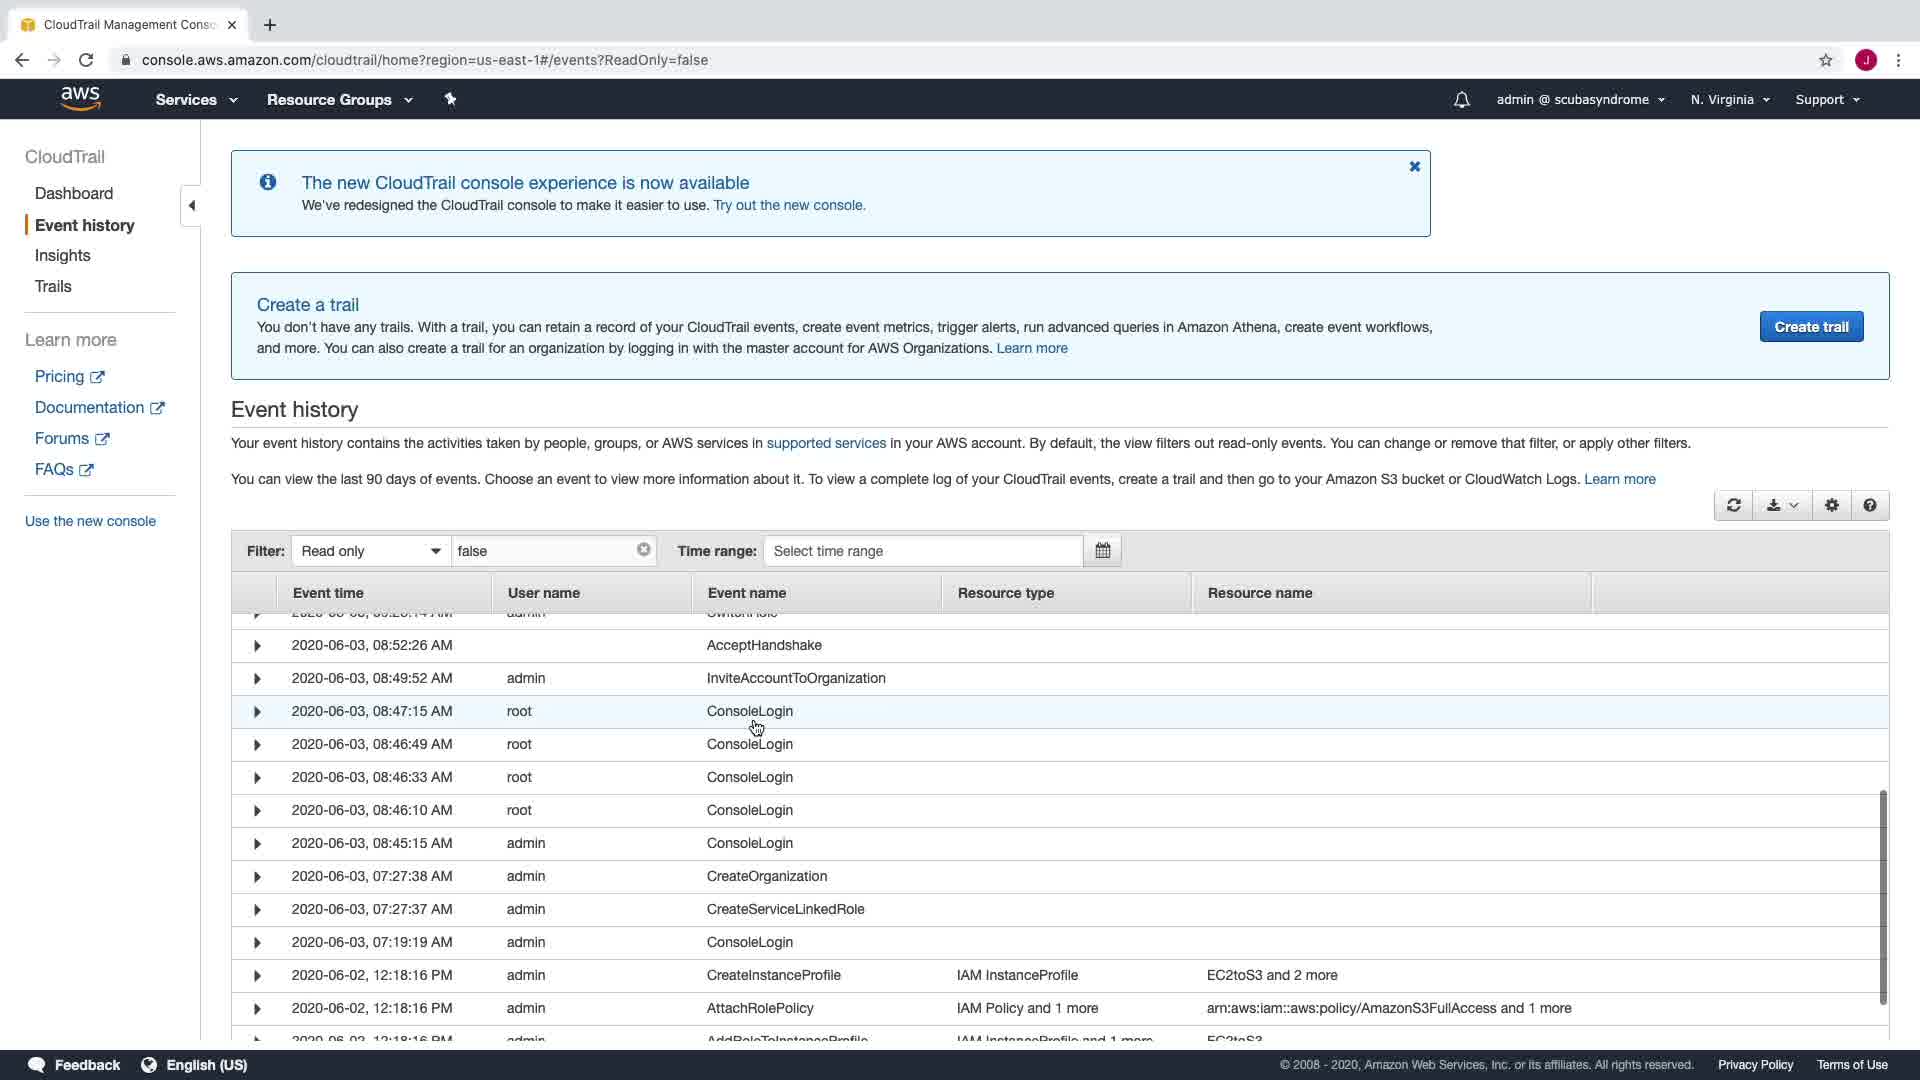The width and height of the screenshot is (1920, 1080).
Task: Expand the CreateOrganization event row
Action: click(257, 877)
